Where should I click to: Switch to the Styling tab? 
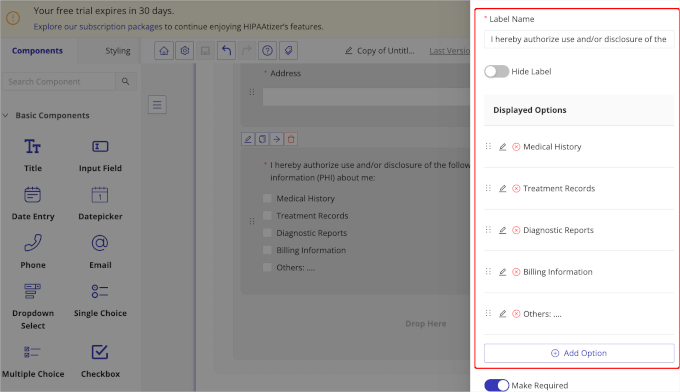(118, 51)
